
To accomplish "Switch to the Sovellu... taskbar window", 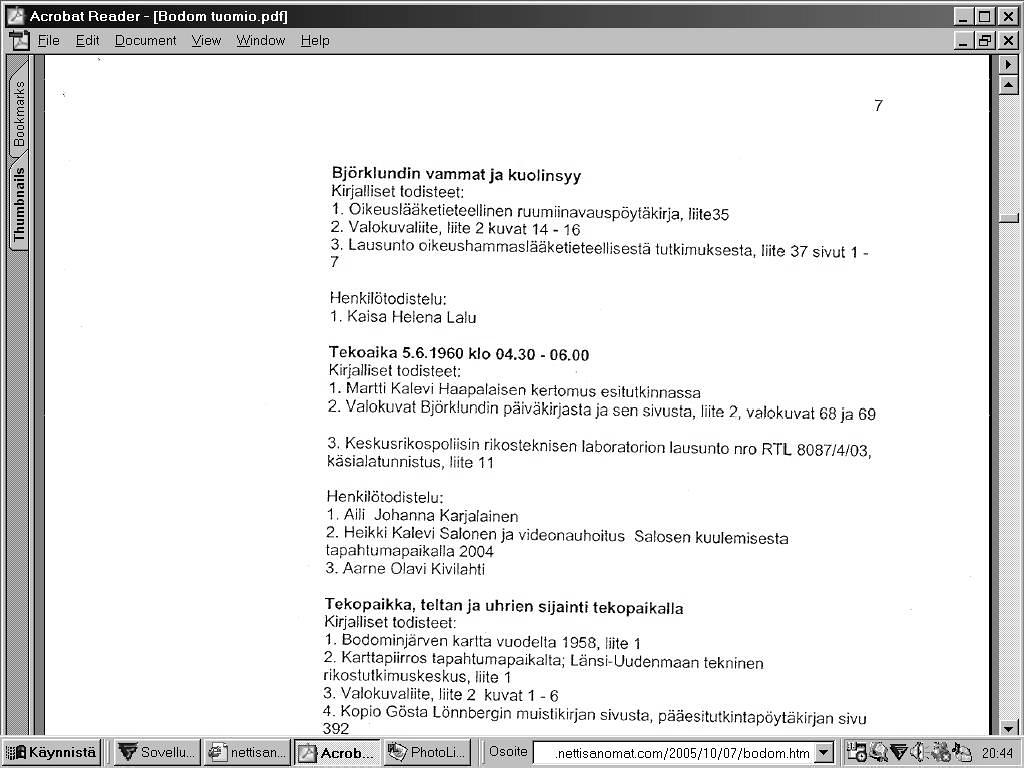I will coord(155,753).
